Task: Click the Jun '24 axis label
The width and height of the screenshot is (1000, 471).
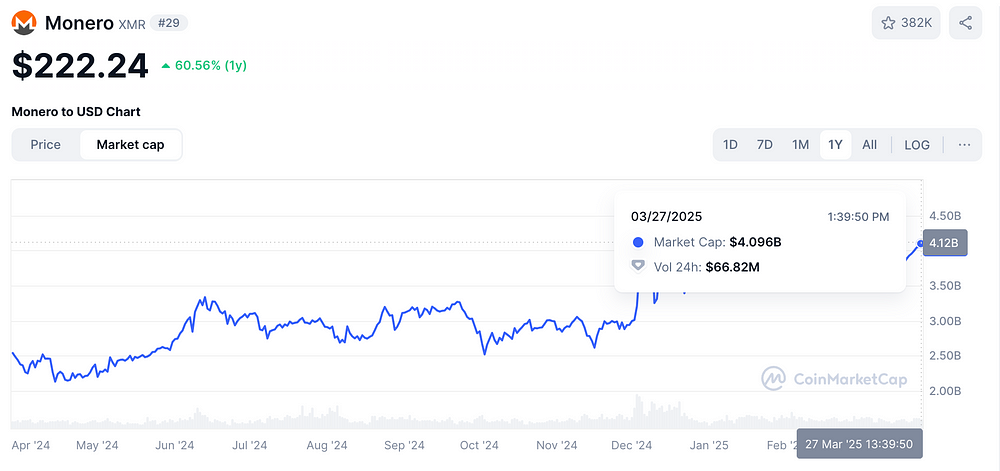Action: 175,445
